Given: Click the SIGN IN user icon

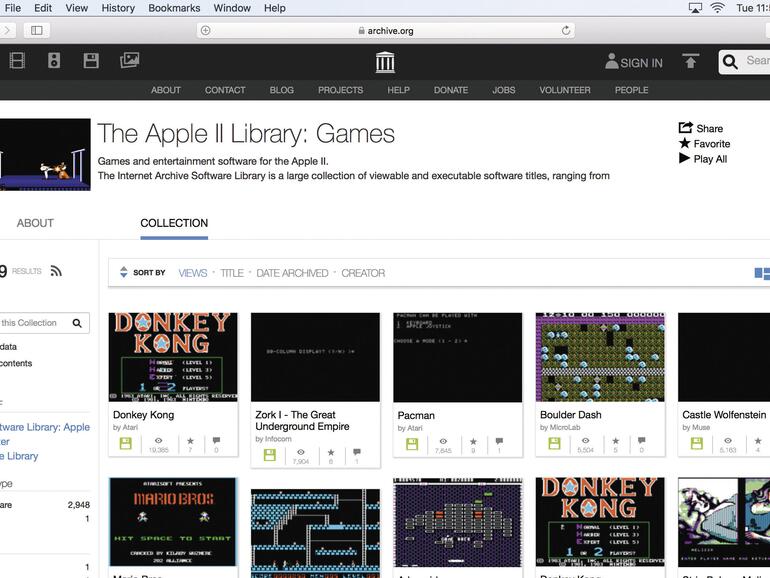Looking at the screenshot, I should [x=611, y=61].
